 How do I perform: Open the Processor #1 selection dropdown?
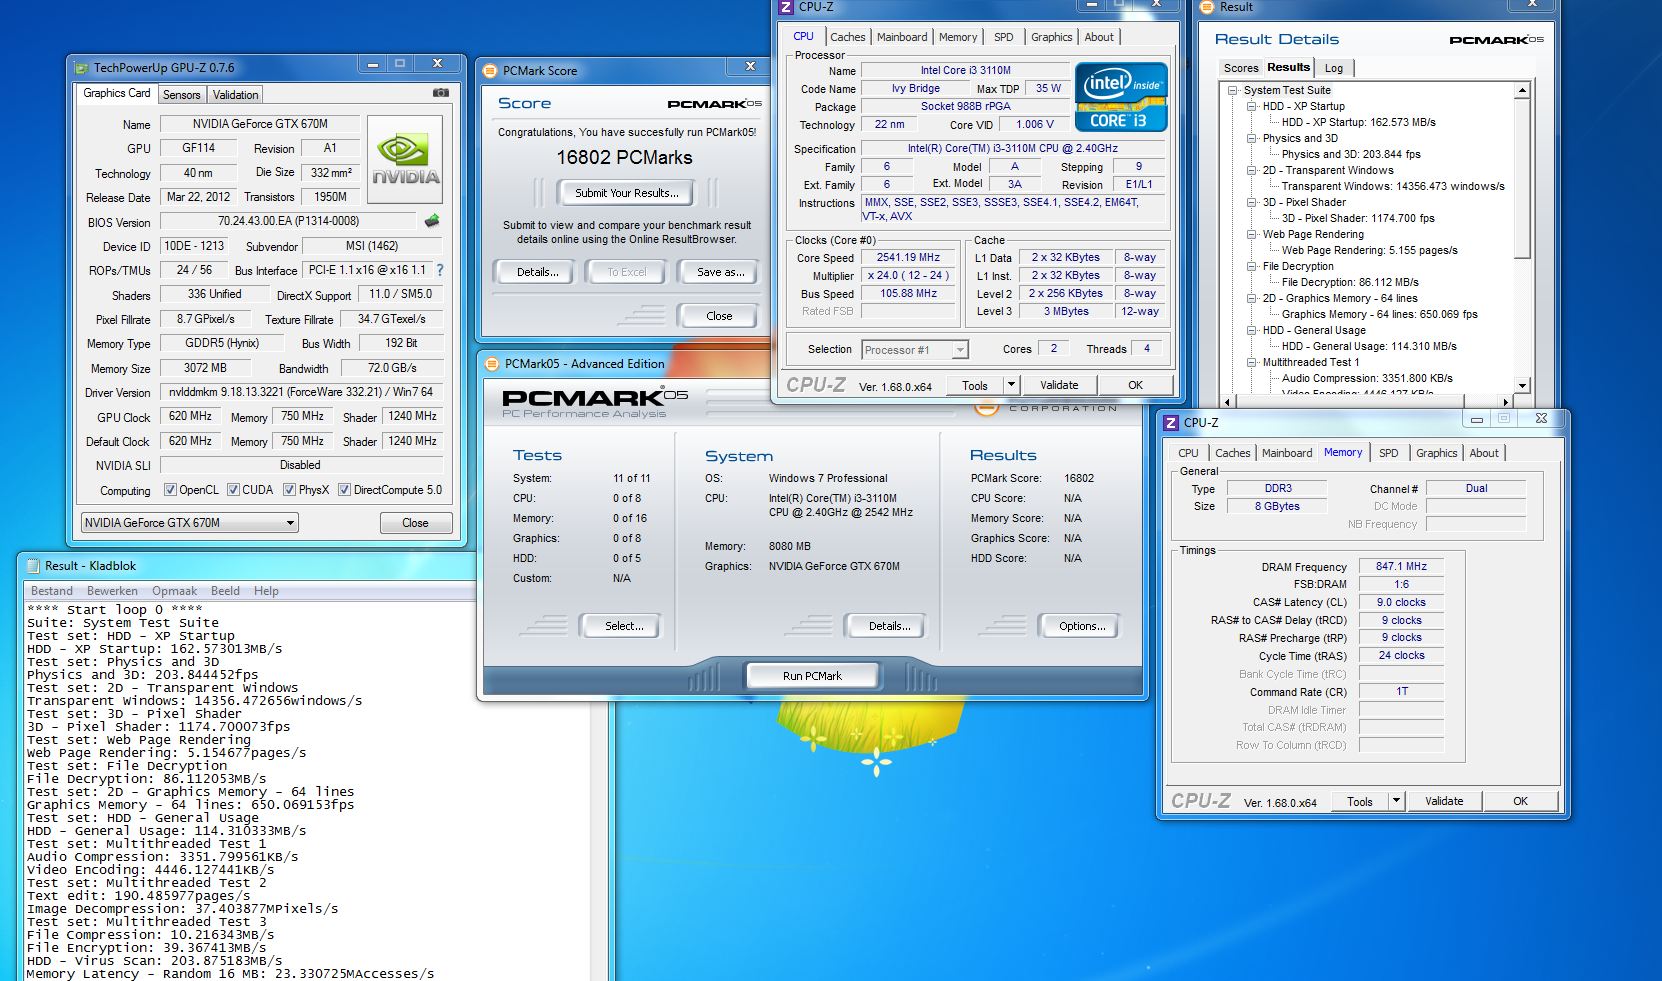click(x=915, y=350)
